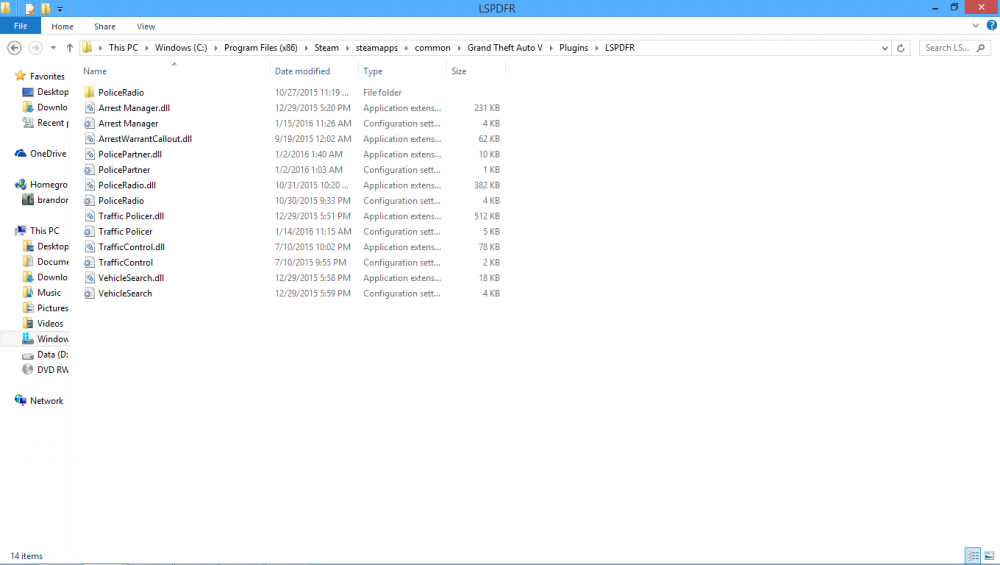Open dropdown arrow after Plugins breadcrumb
The width and height of the screenshot is (1000, 565).
597,48
